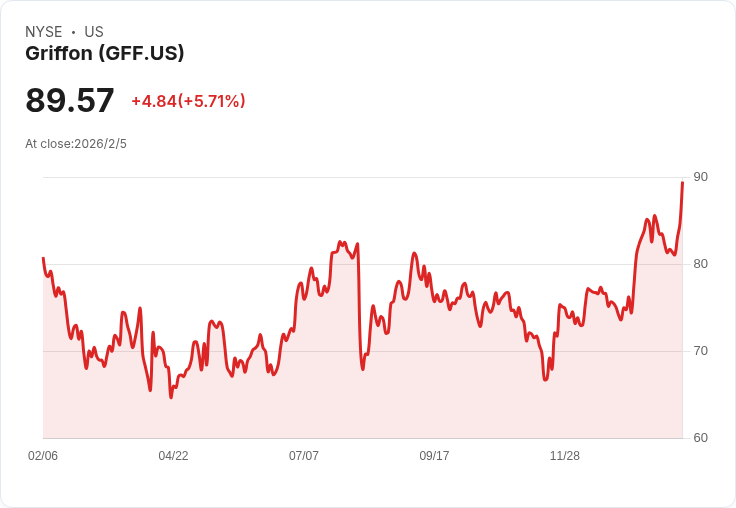Click the At close:2026/2/5 timestamp
This screenshot has height=508, width=736.
click(76, 144)
